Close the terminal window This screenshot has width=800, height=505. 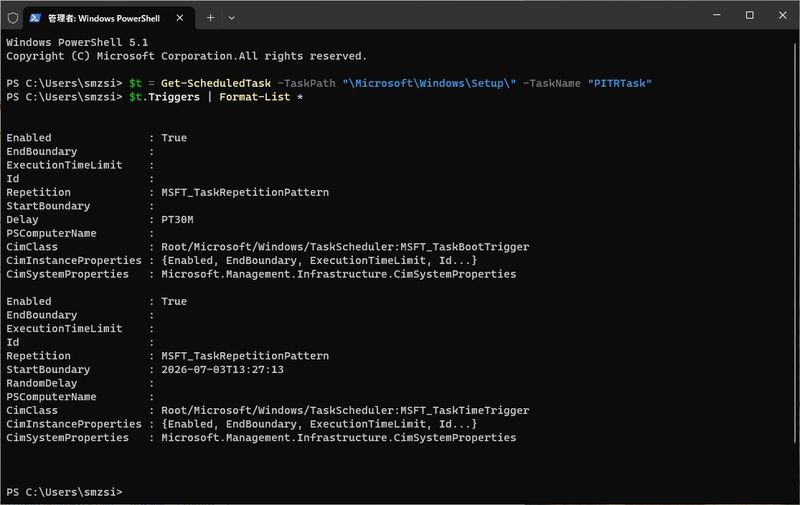[783, 15]
